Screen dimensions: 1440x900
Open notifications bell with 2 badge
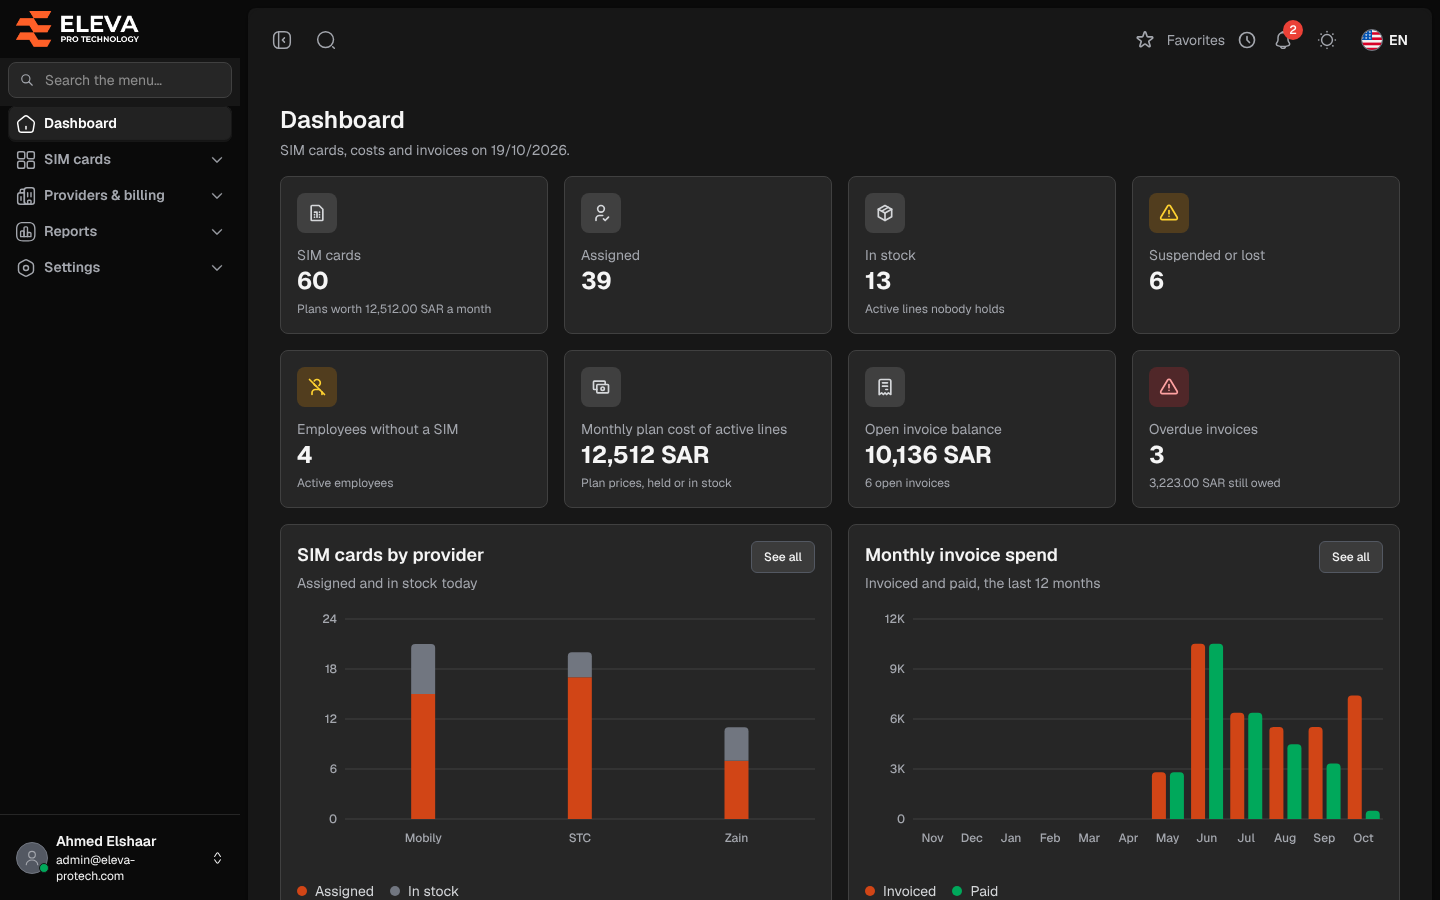(x=1284, y=39)
